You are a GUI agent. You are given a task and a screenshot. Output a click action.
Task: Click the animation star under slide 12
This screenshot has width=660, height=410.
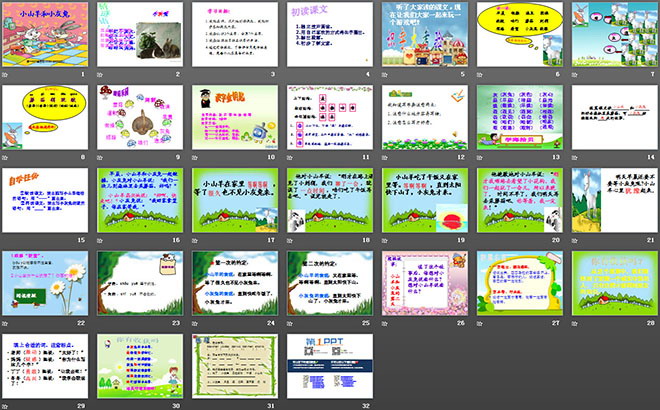click(x=385, y=157)
